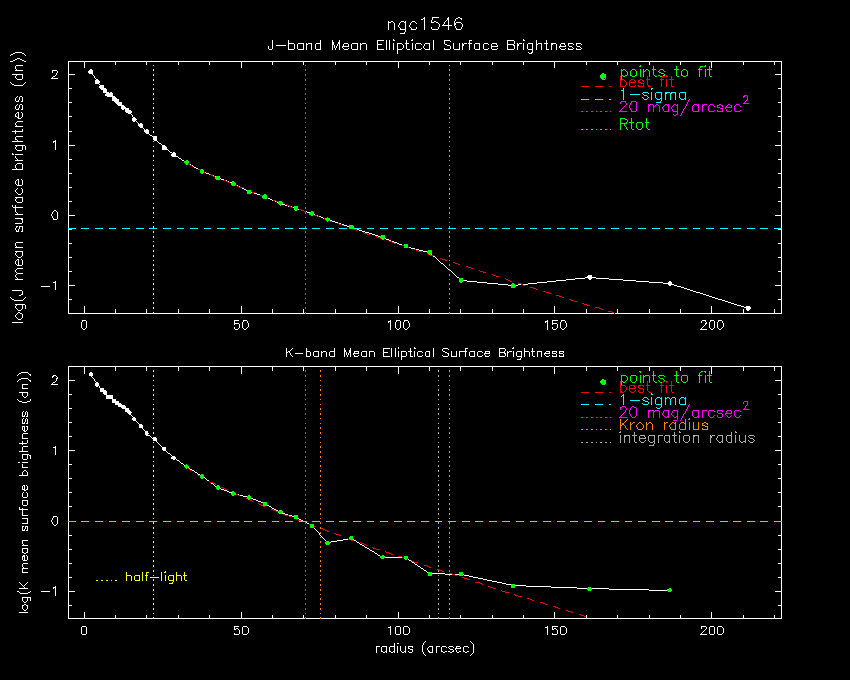850x680 pixels.
Task: Click 'Rtot' in the J-band legend
Action: tap(634, 125)
